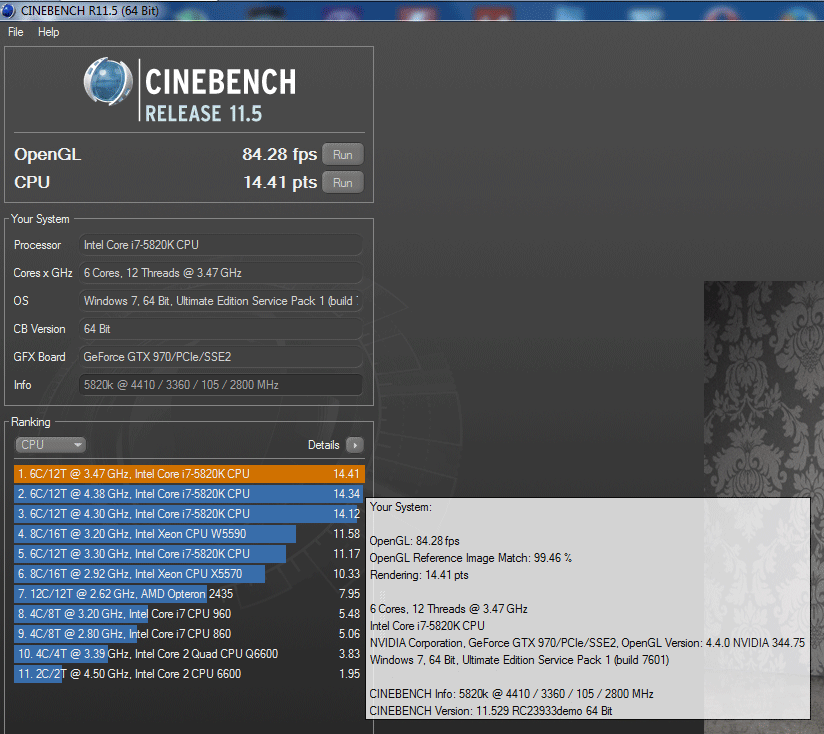Click the Cinebench globe logo
This screenshot has width=824, height=734.
(108, 81)
